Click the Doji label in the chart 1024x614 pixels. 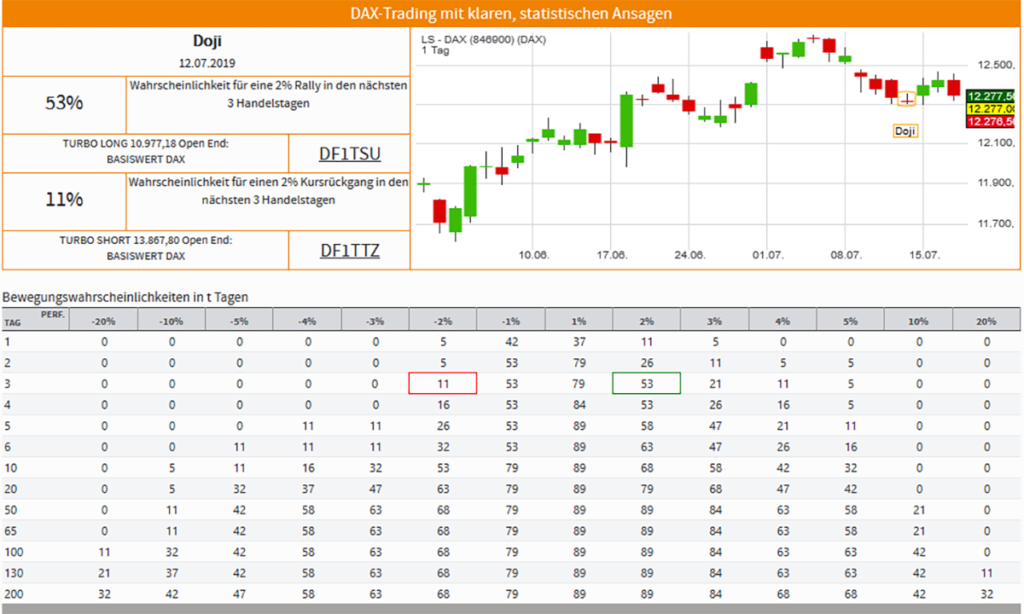pos(905,131)
